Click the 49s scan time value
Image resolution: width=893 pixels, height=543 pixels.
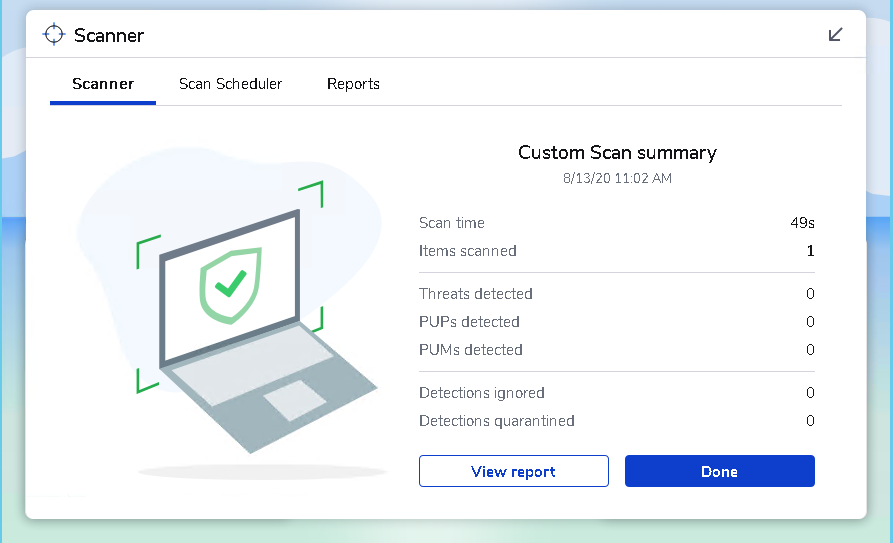tap(802, 223)
